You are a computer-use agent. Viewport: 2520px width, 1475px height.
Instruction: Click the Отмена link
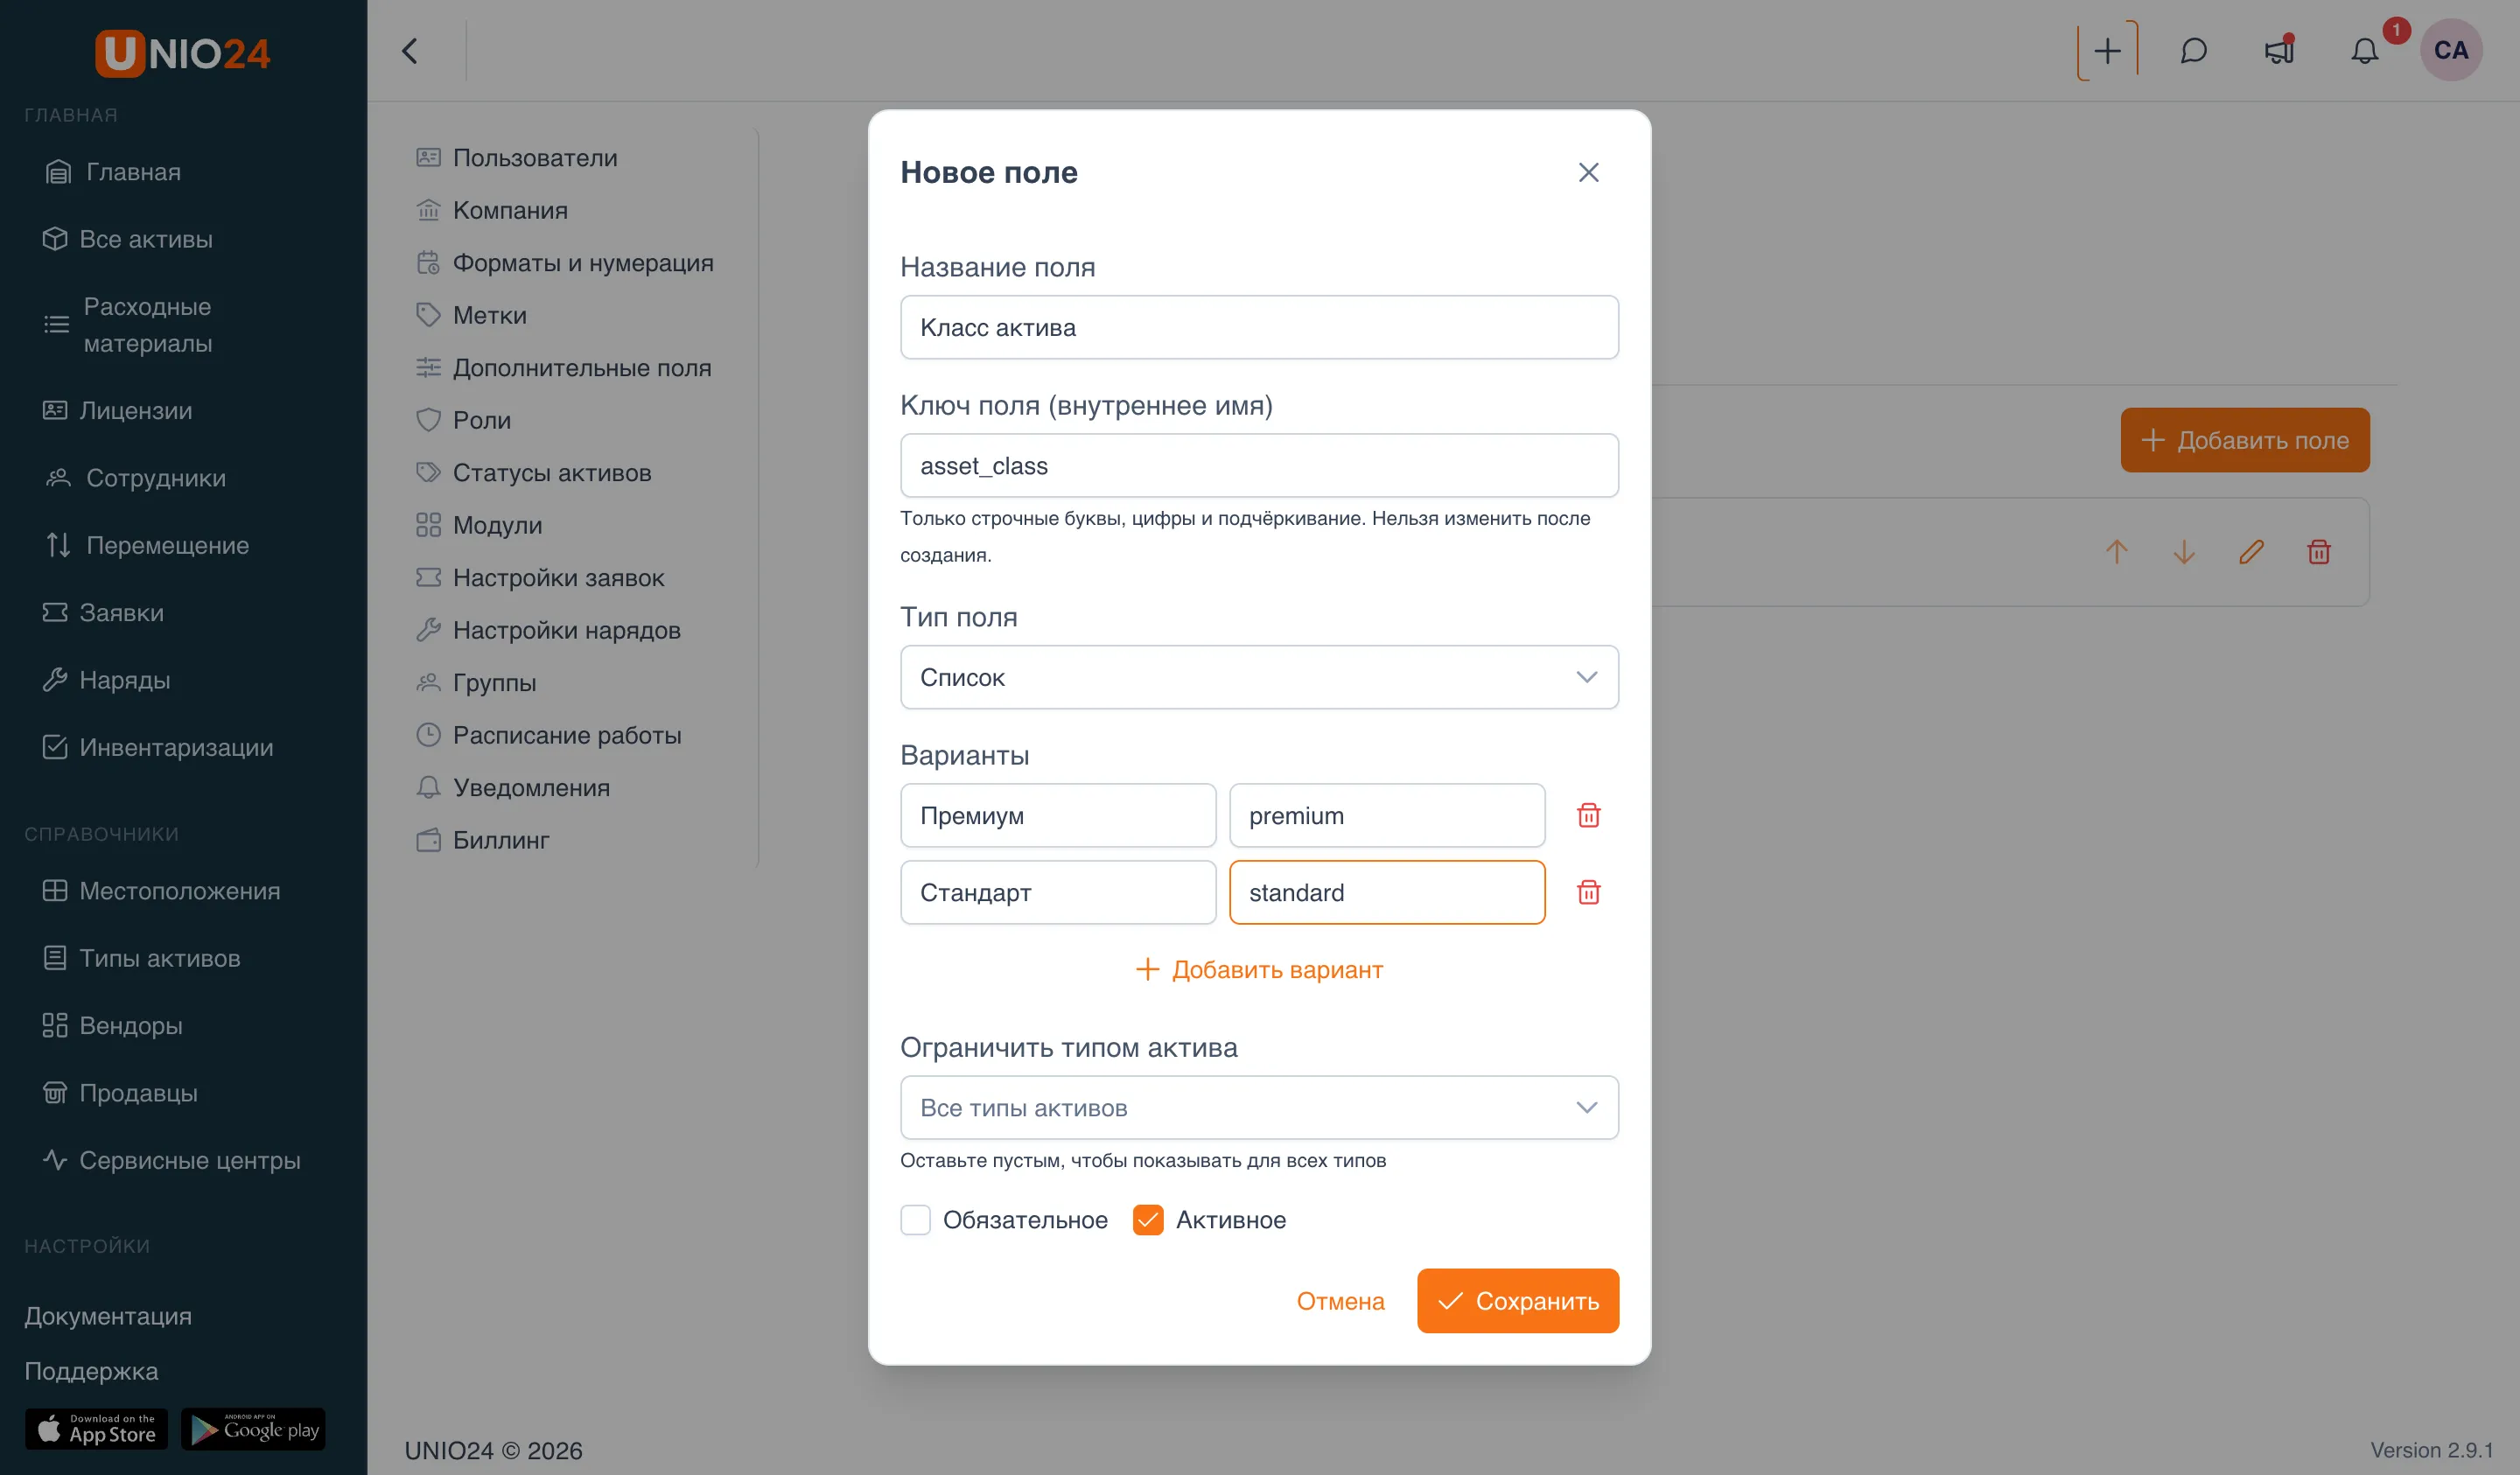click(x=1340, y=1300)
